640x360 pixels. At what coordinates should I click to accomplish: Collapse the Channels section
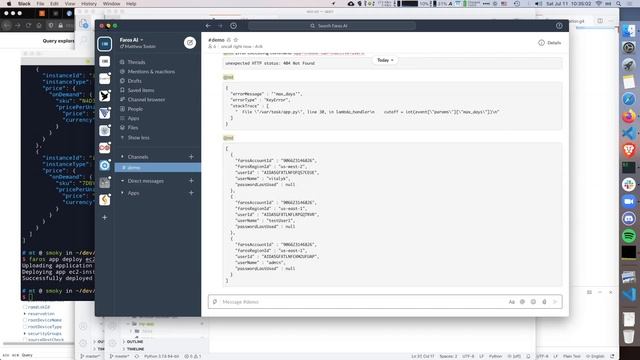(x=122, y=157)
